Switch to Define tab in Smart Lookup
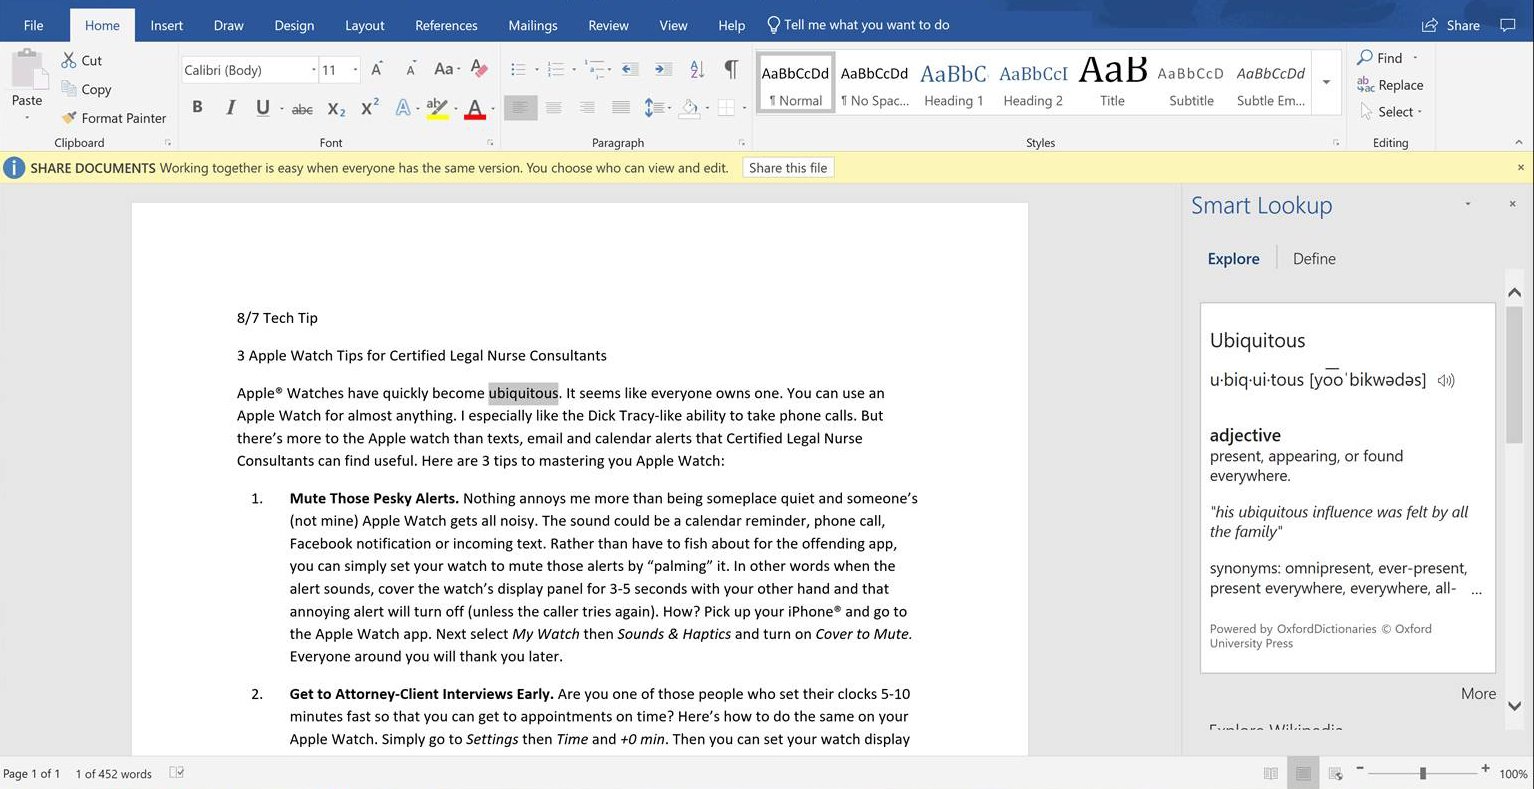This screenshot has width=1534, height=789. click(x=1314, y=259)
